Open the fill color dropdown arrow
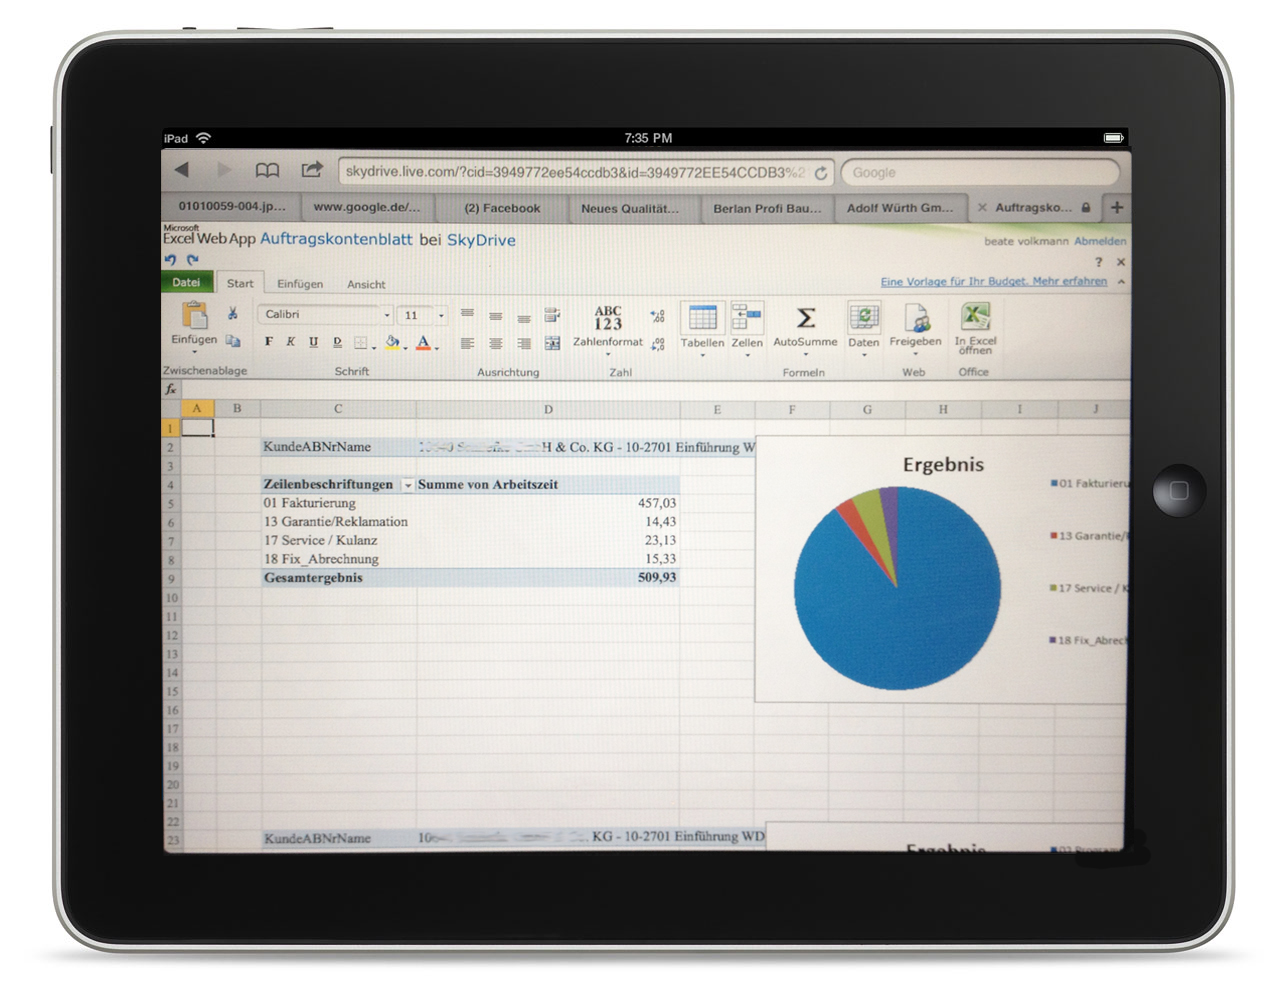 click(x=405, y=347)
